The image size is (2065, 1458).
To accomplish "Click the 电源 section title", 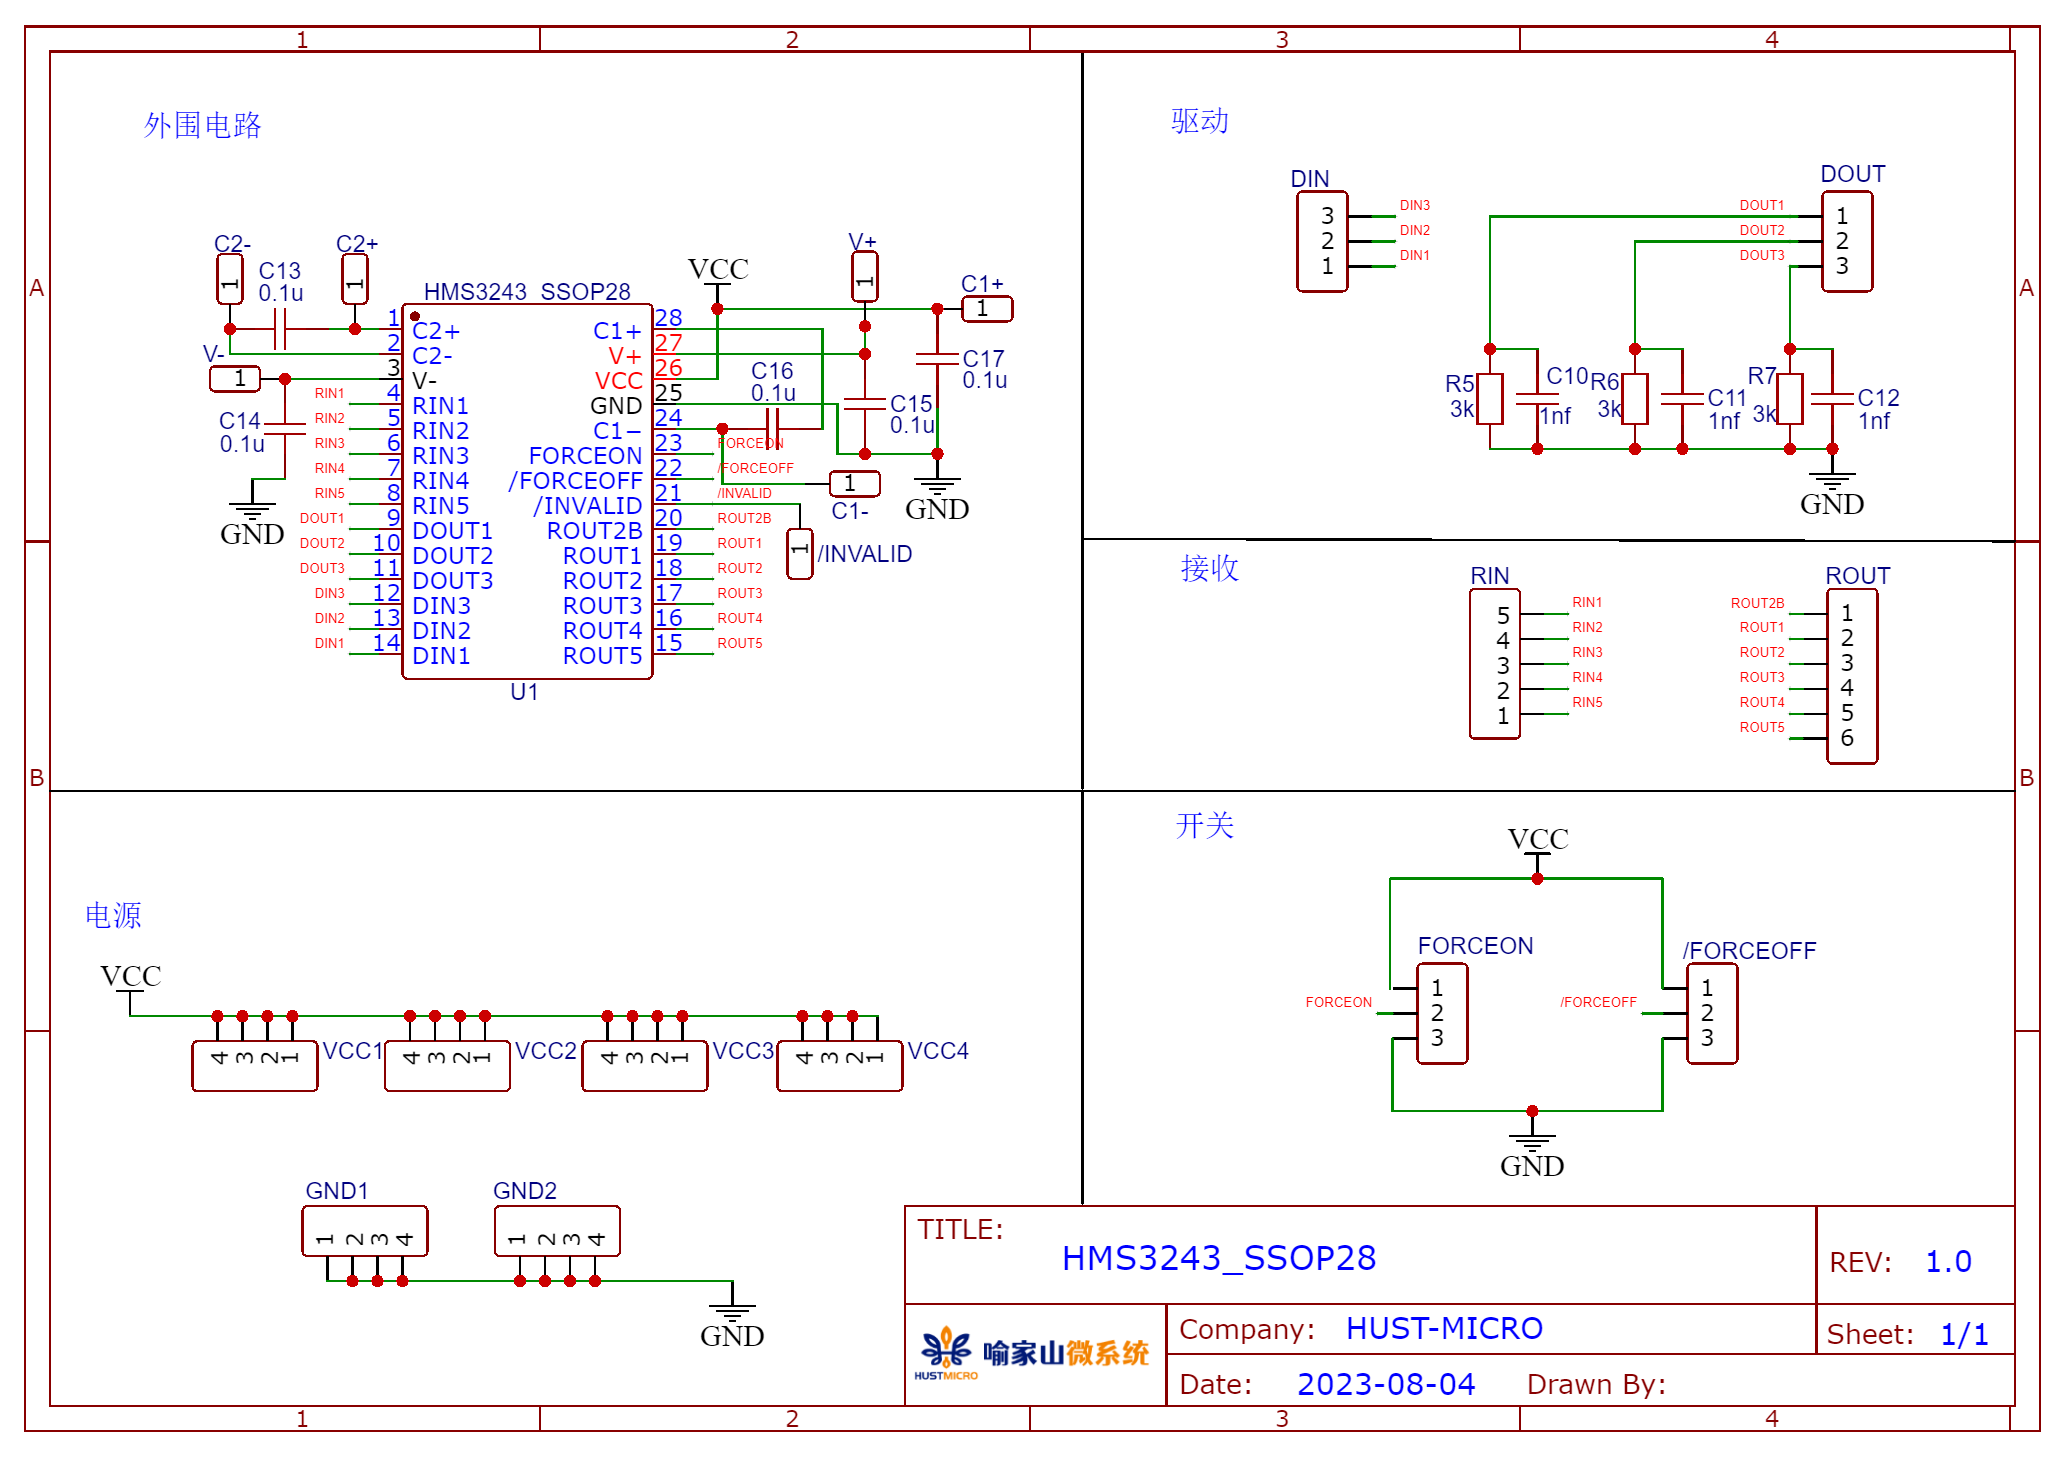I will [113, 915].
